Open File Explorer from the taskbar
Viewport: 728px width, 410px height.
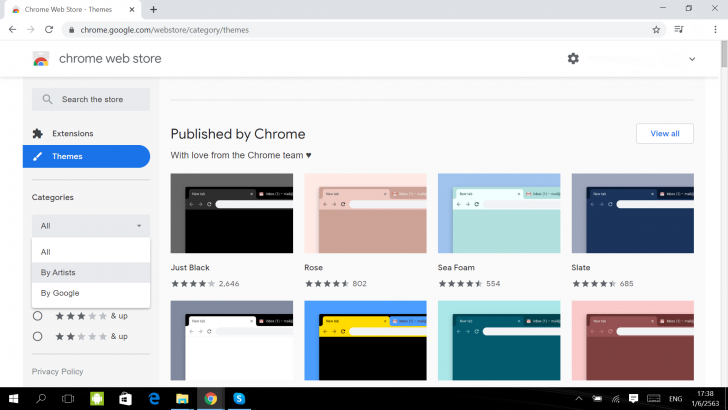click(182, 398)
